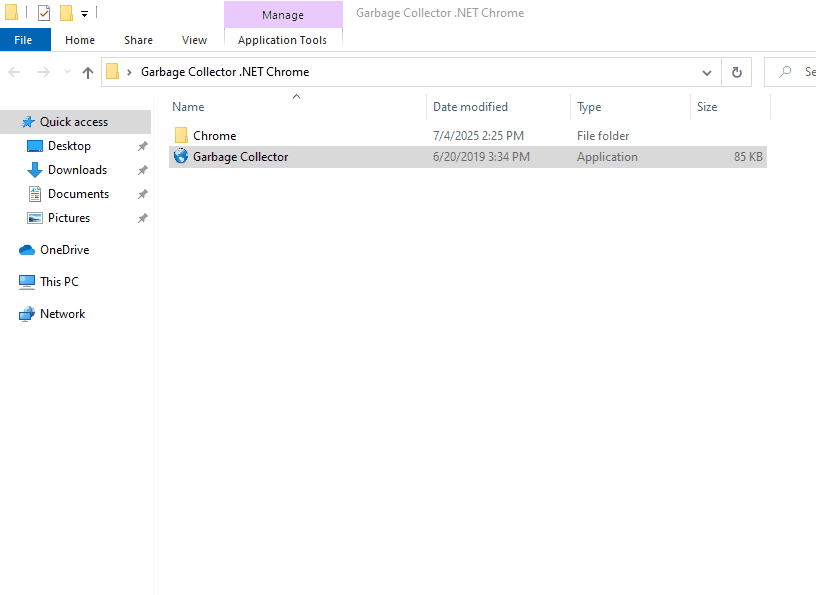Click the search magnifier icon
Image resolution: width=816 pixels, height=595 pixels.
coord(785,72)
